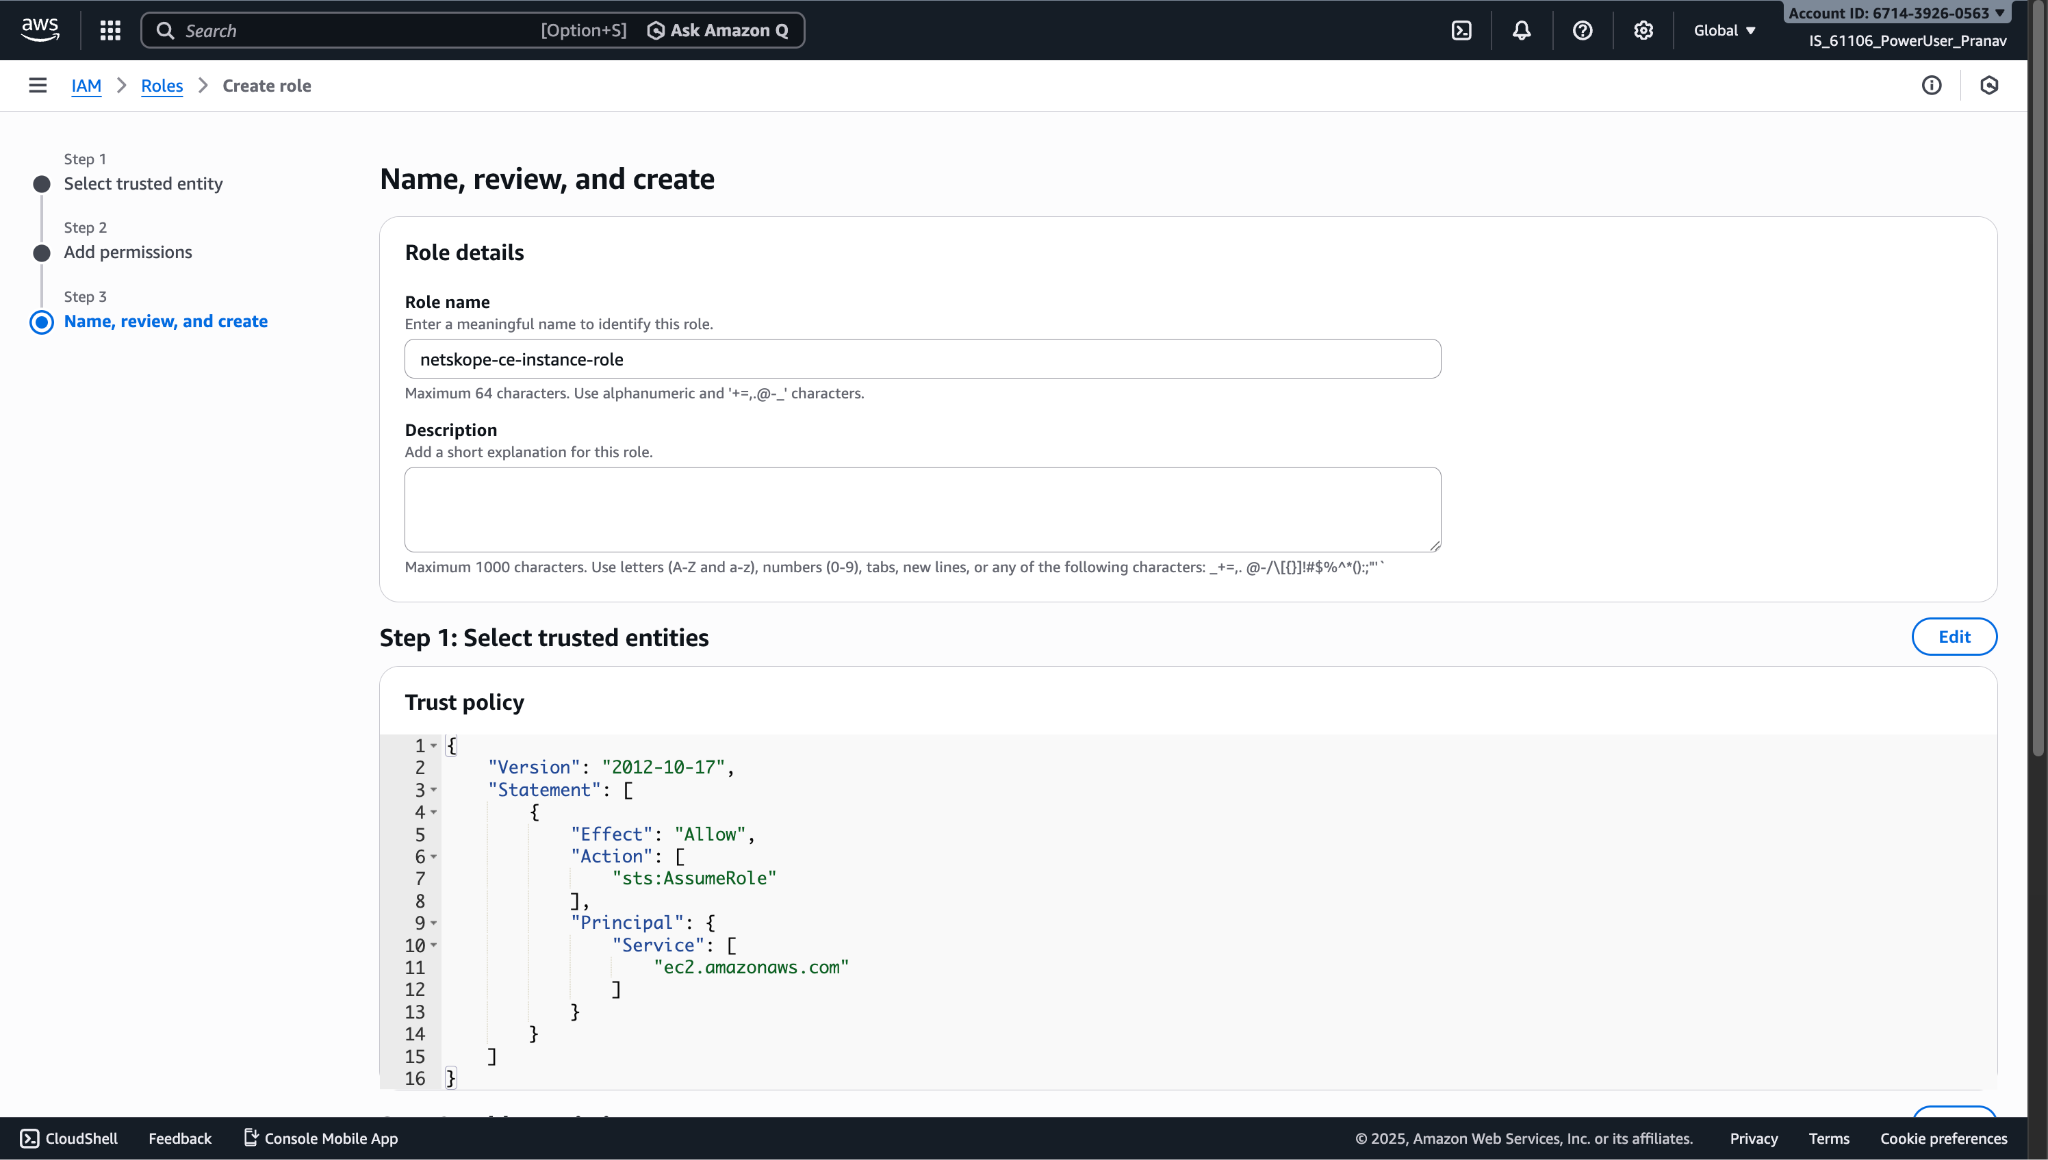Focus the Role name input field

[x=922, y=360]
